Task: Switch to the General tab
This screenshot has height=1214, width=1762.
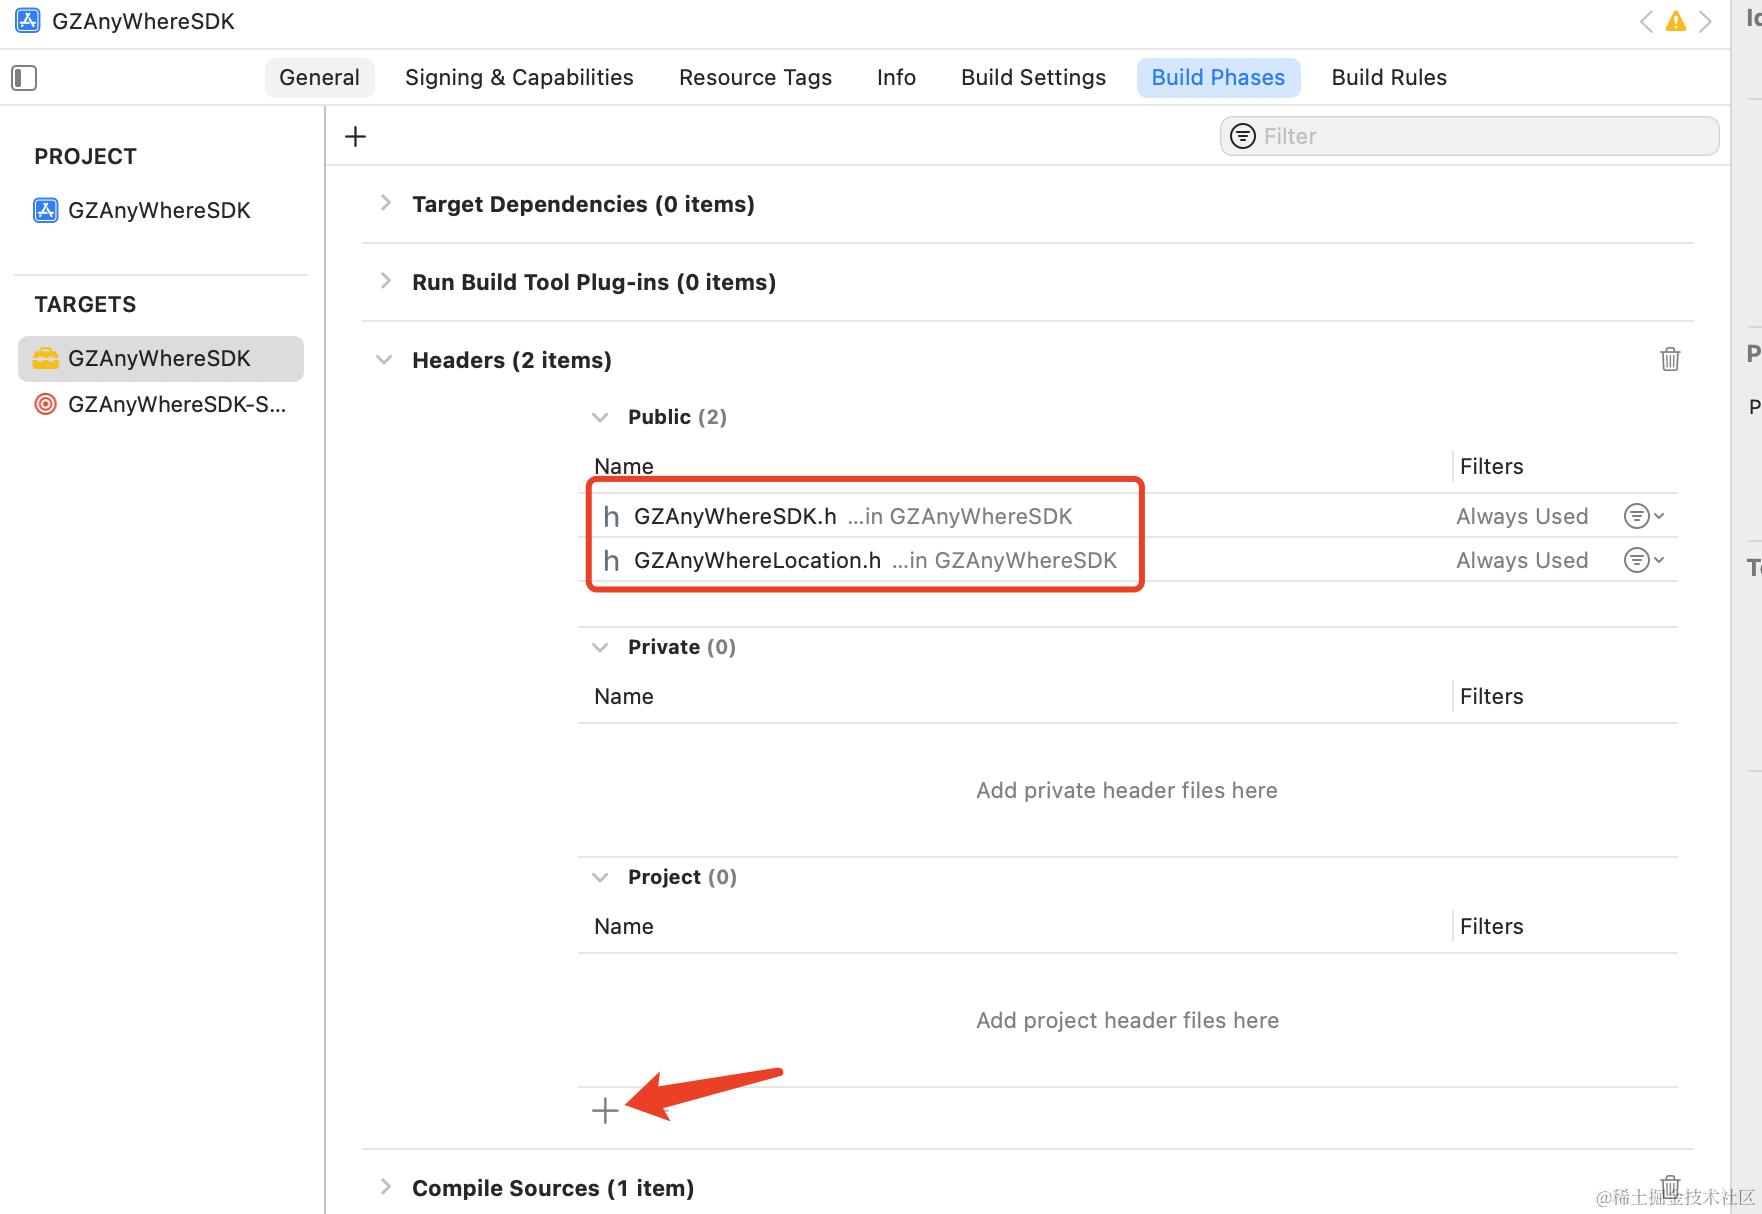Action: (x=319, y=78)
